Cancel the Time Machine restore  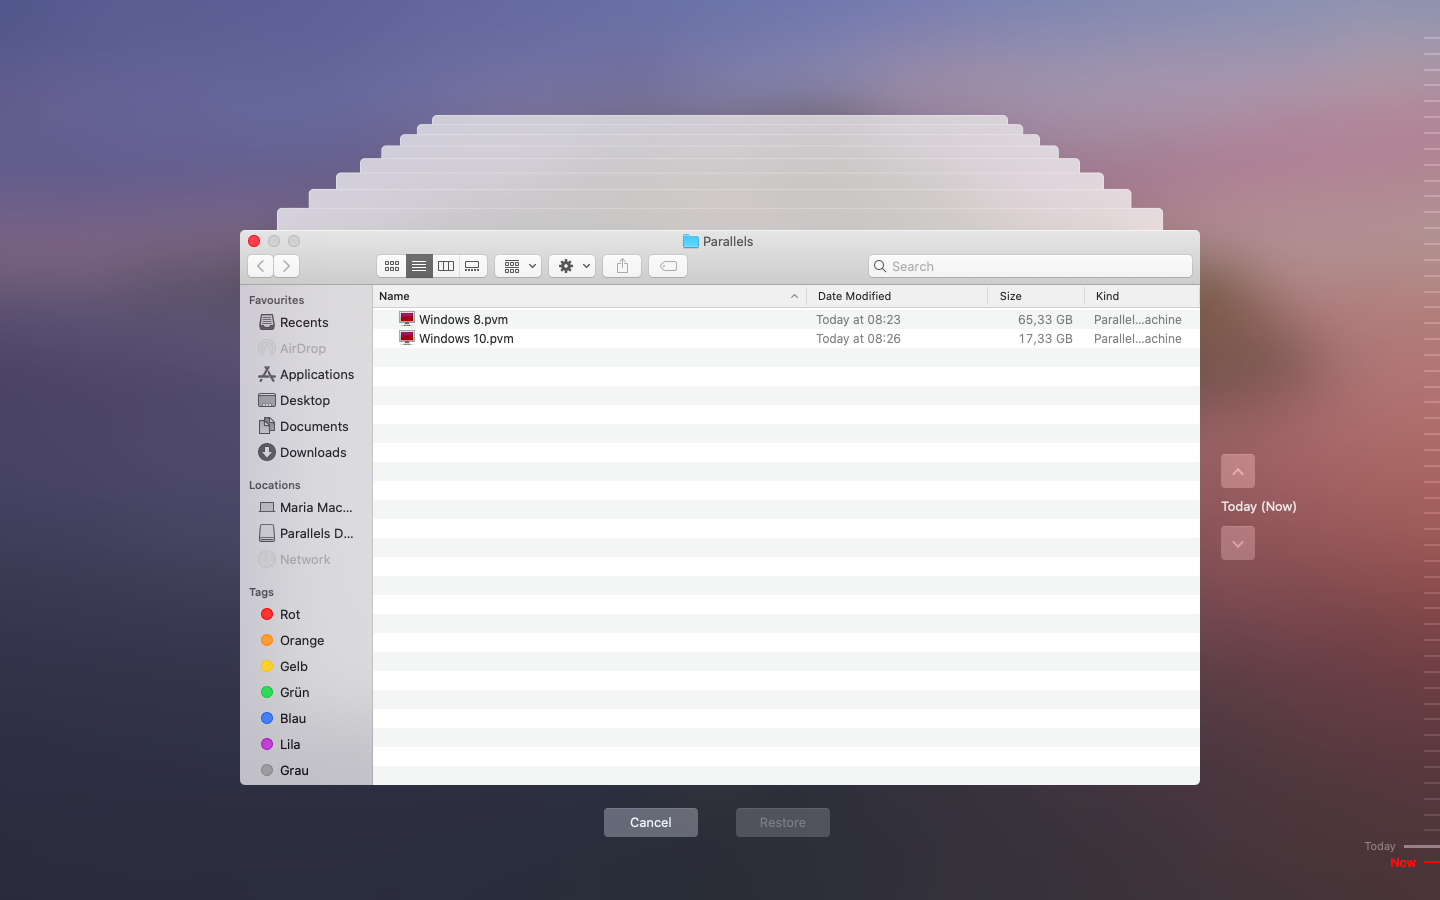click(650, 822)
